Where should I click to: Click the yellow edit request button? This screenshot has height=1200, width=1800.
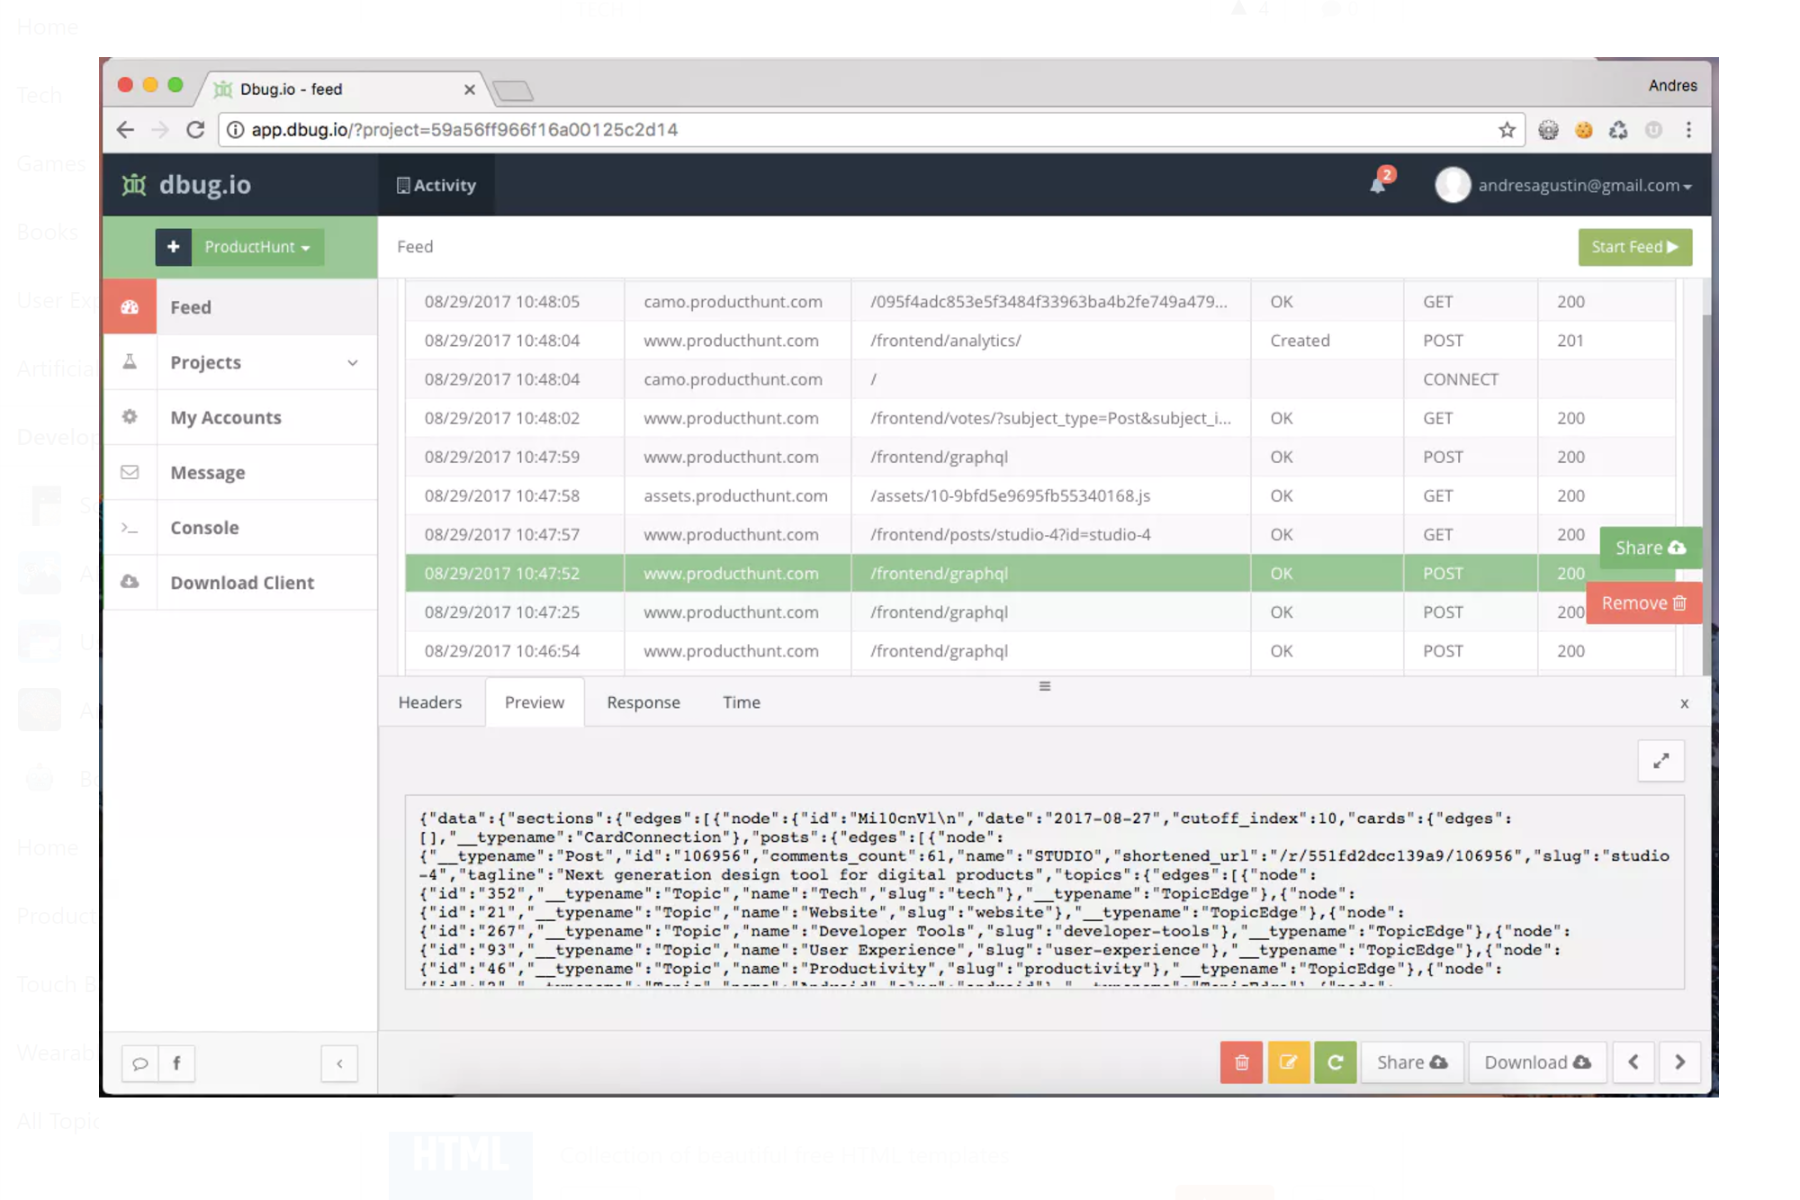[1288, 1062]
